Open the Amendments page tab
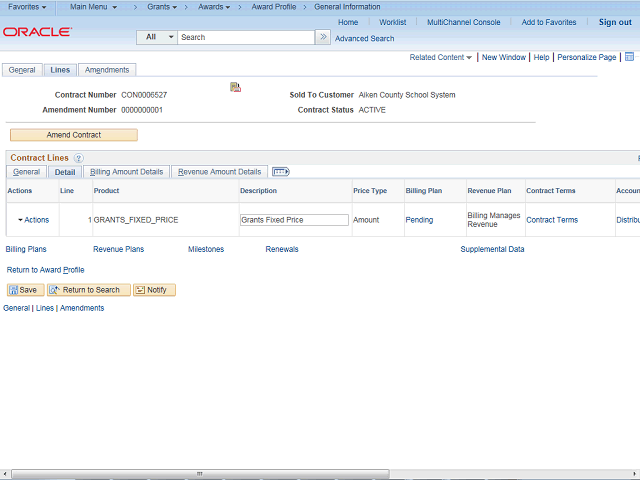This screenshot has width=640, height=480. [x=107, y=70]
